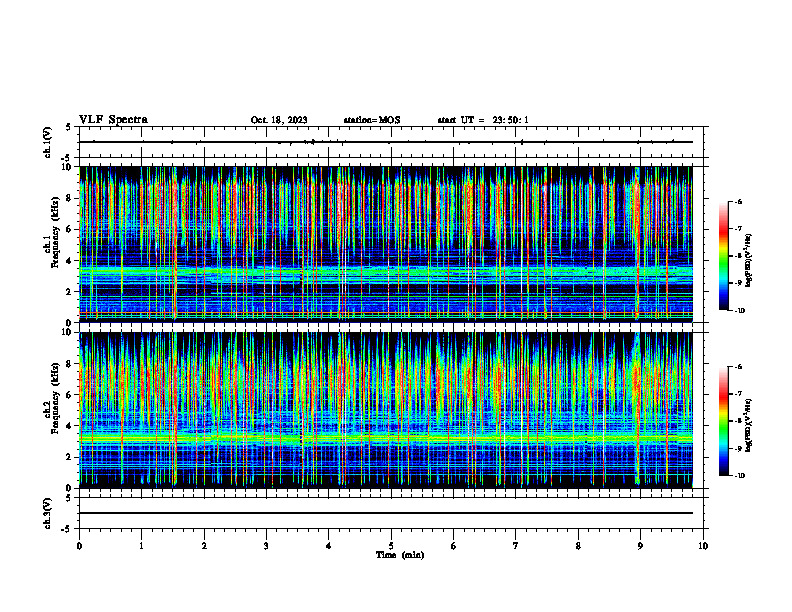Click the ch.1 spectrogram color scale bar

[724, 256]
